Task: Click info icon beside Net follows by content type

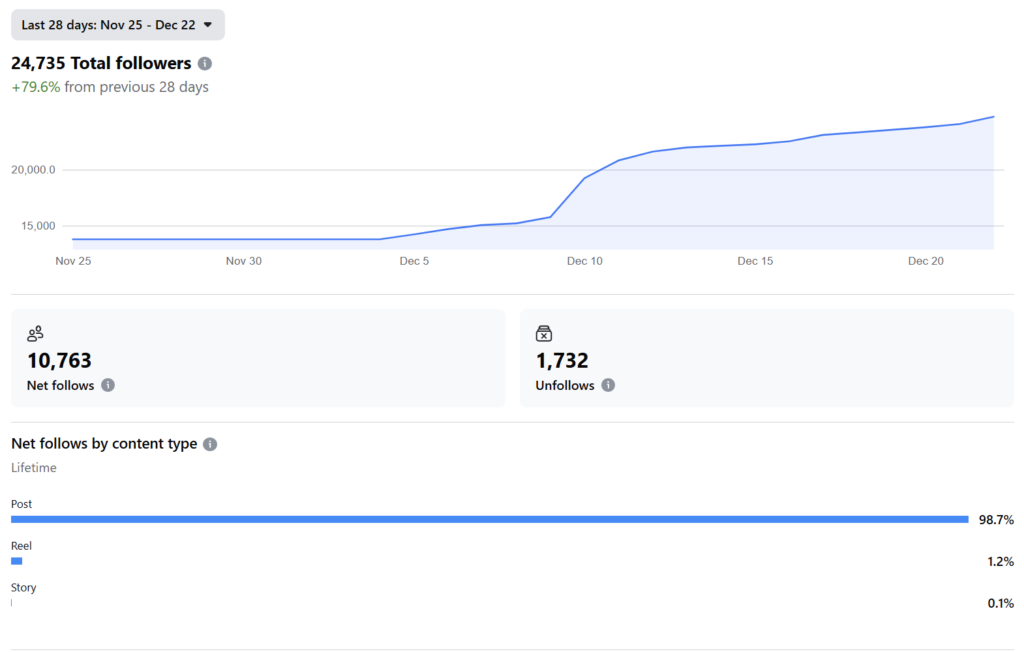Action: pyautogui.click(x=210, y=444)
